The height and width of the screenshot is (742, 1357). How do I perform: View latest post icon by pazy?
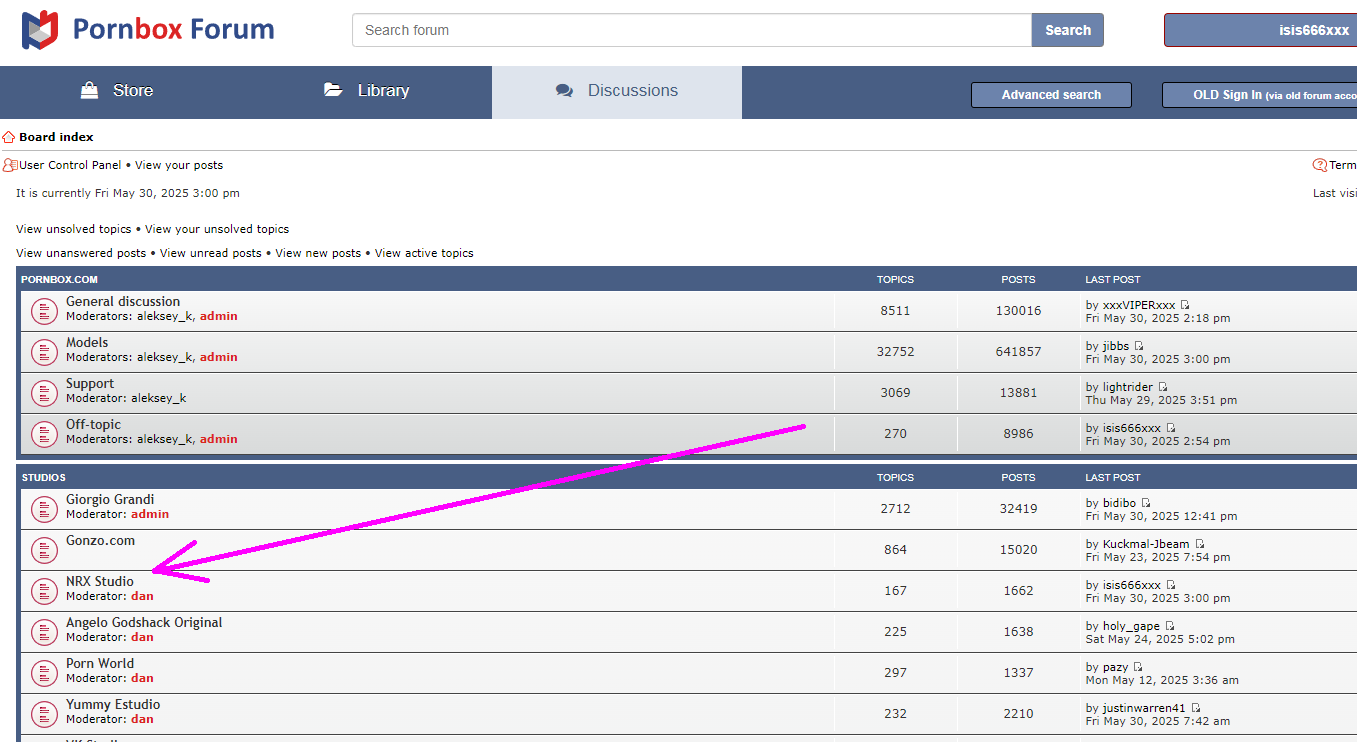click(x=1138, y=667)
